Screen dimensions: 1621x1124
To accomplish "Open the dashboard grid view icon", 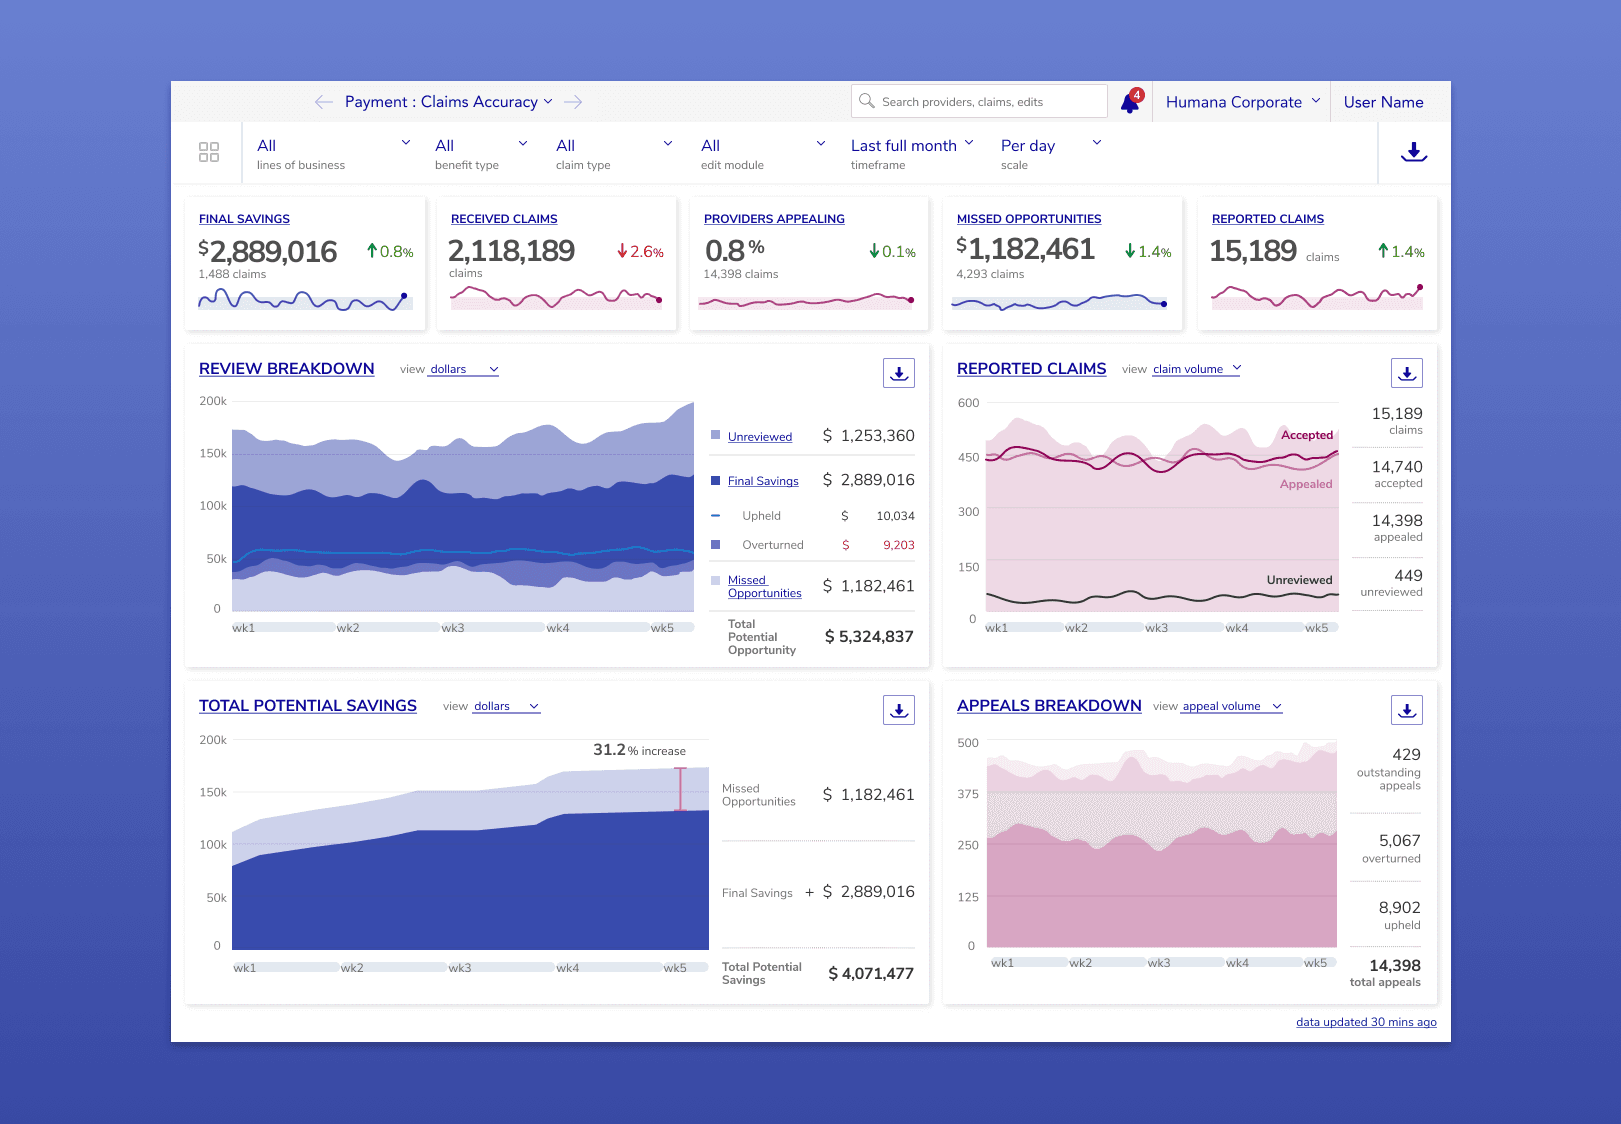I will coord(209,152).
